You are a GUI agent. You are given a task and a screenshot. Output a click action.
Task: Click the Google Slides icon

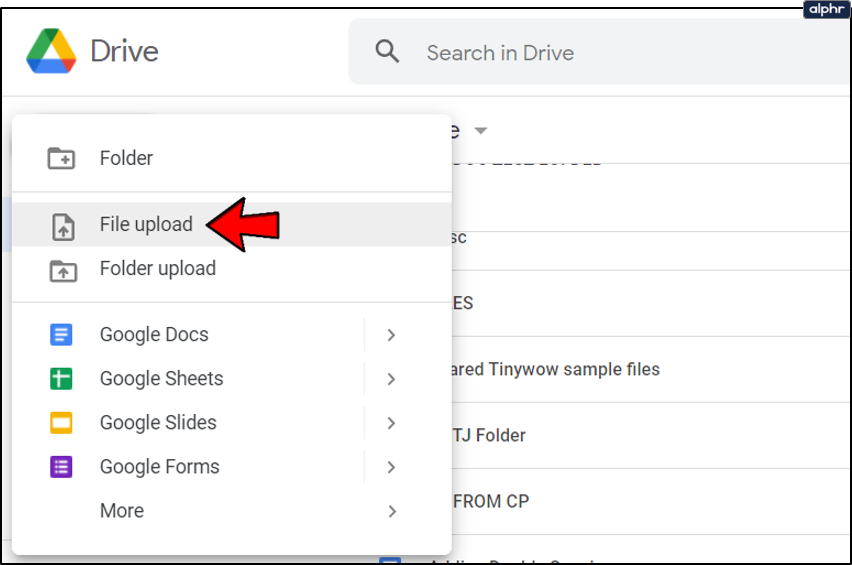coord(61,422)
